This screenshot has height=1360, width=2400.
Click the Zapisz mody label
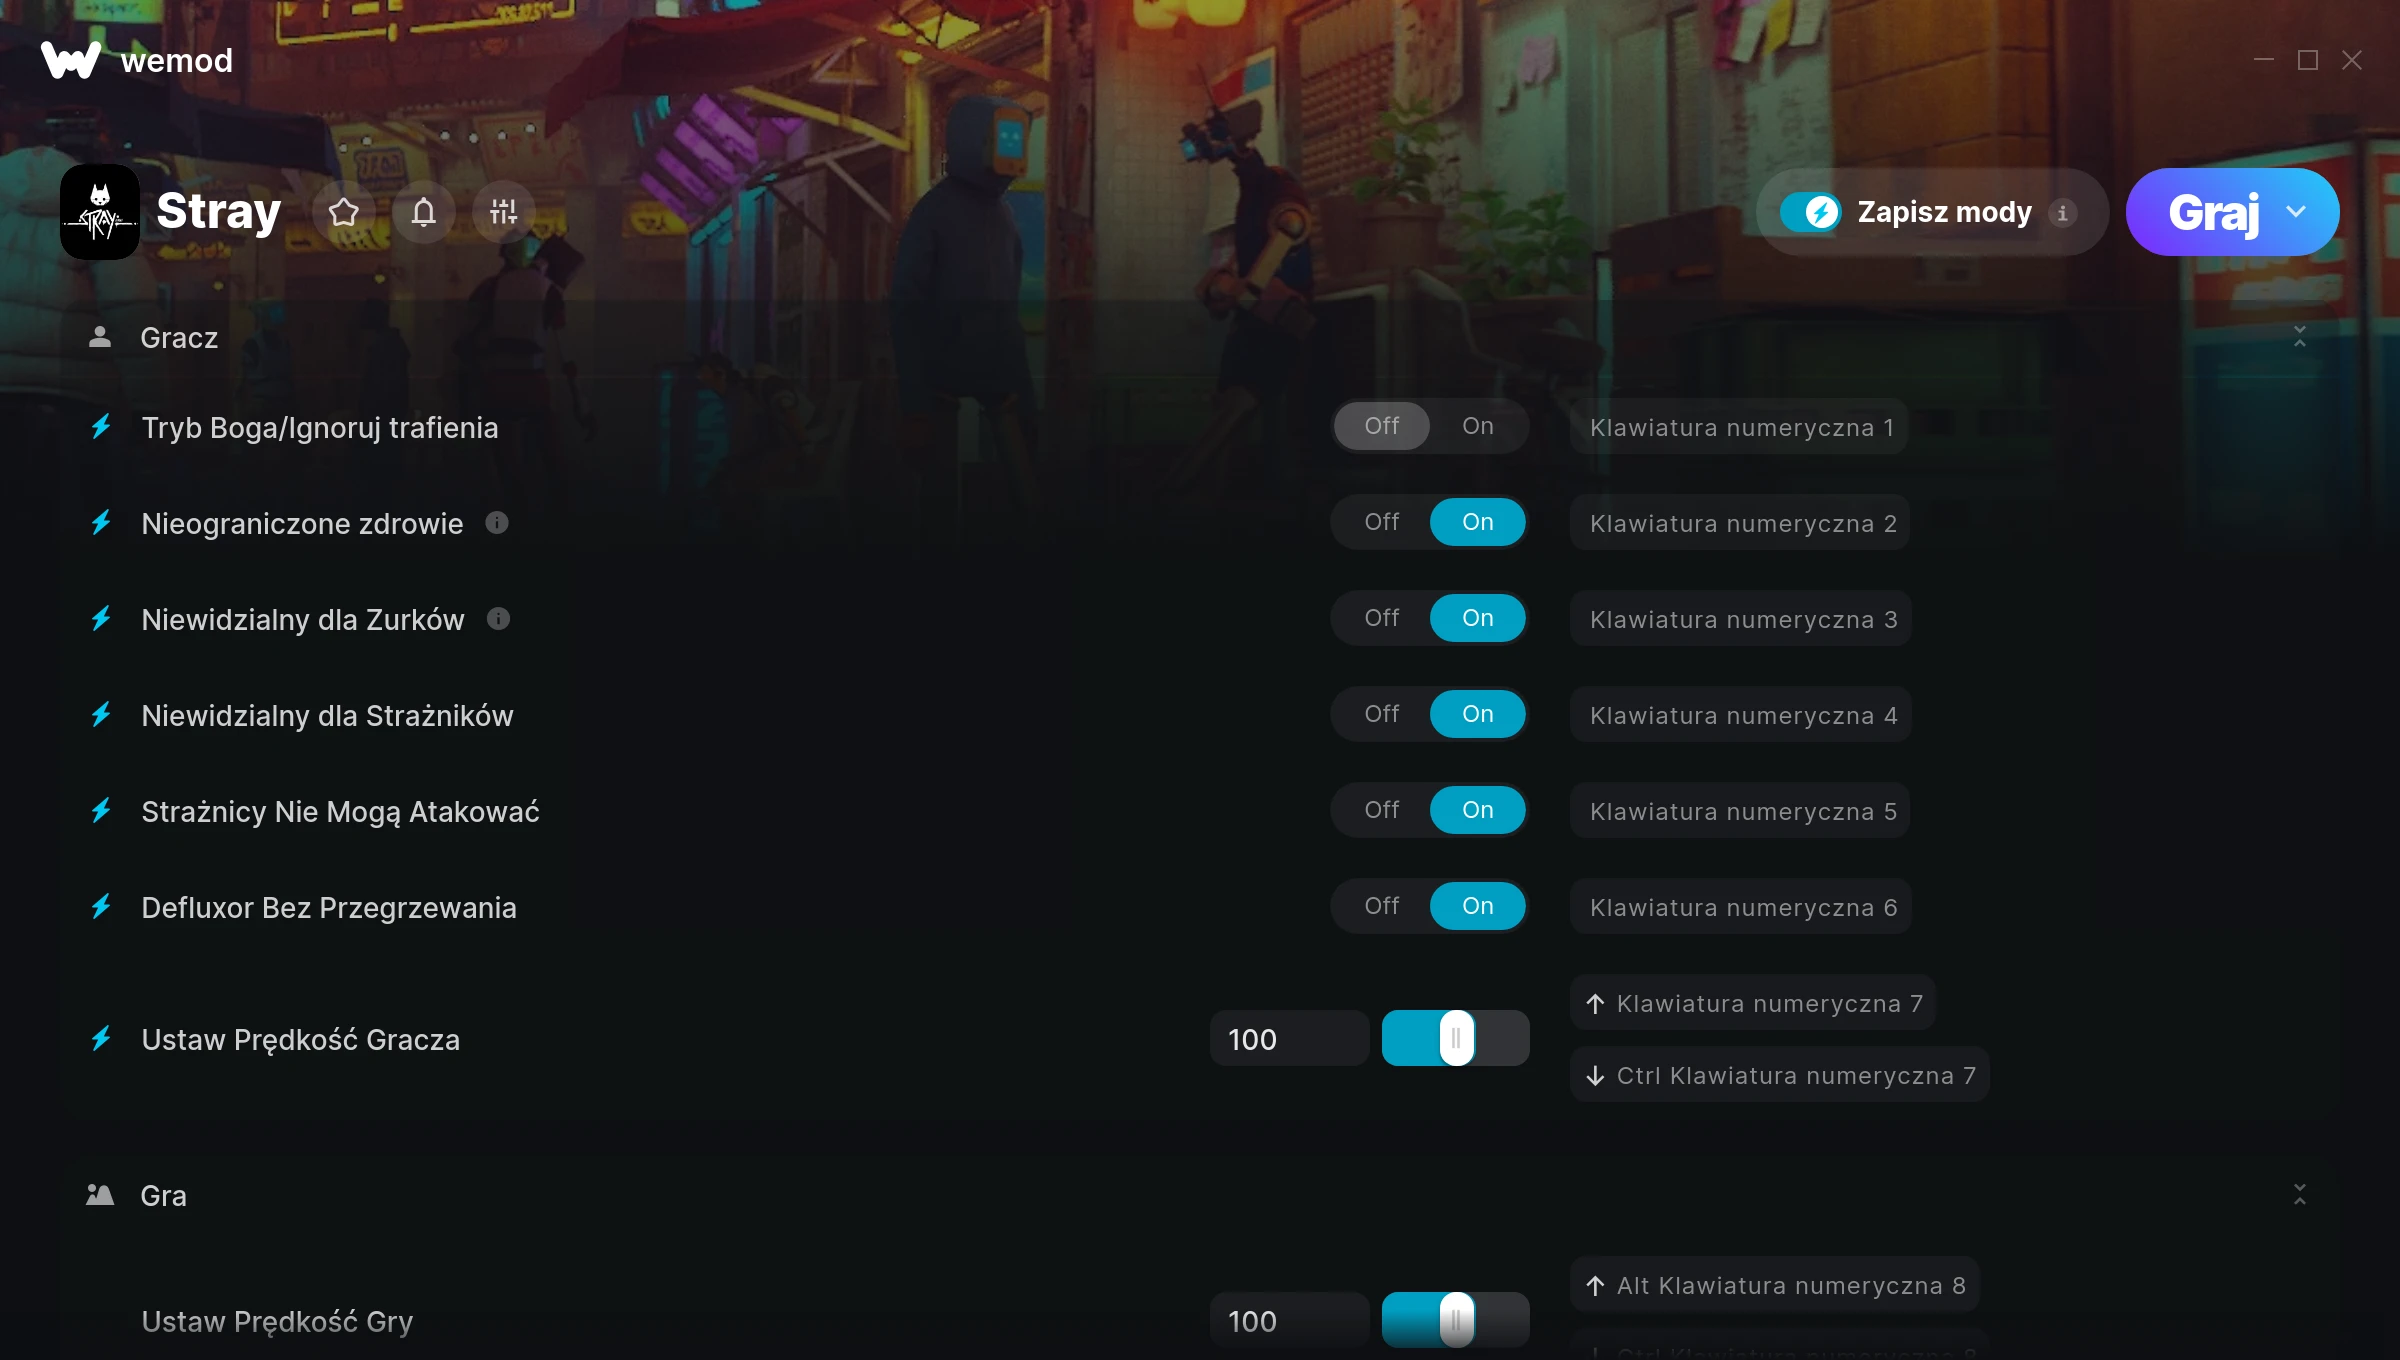1945,212
